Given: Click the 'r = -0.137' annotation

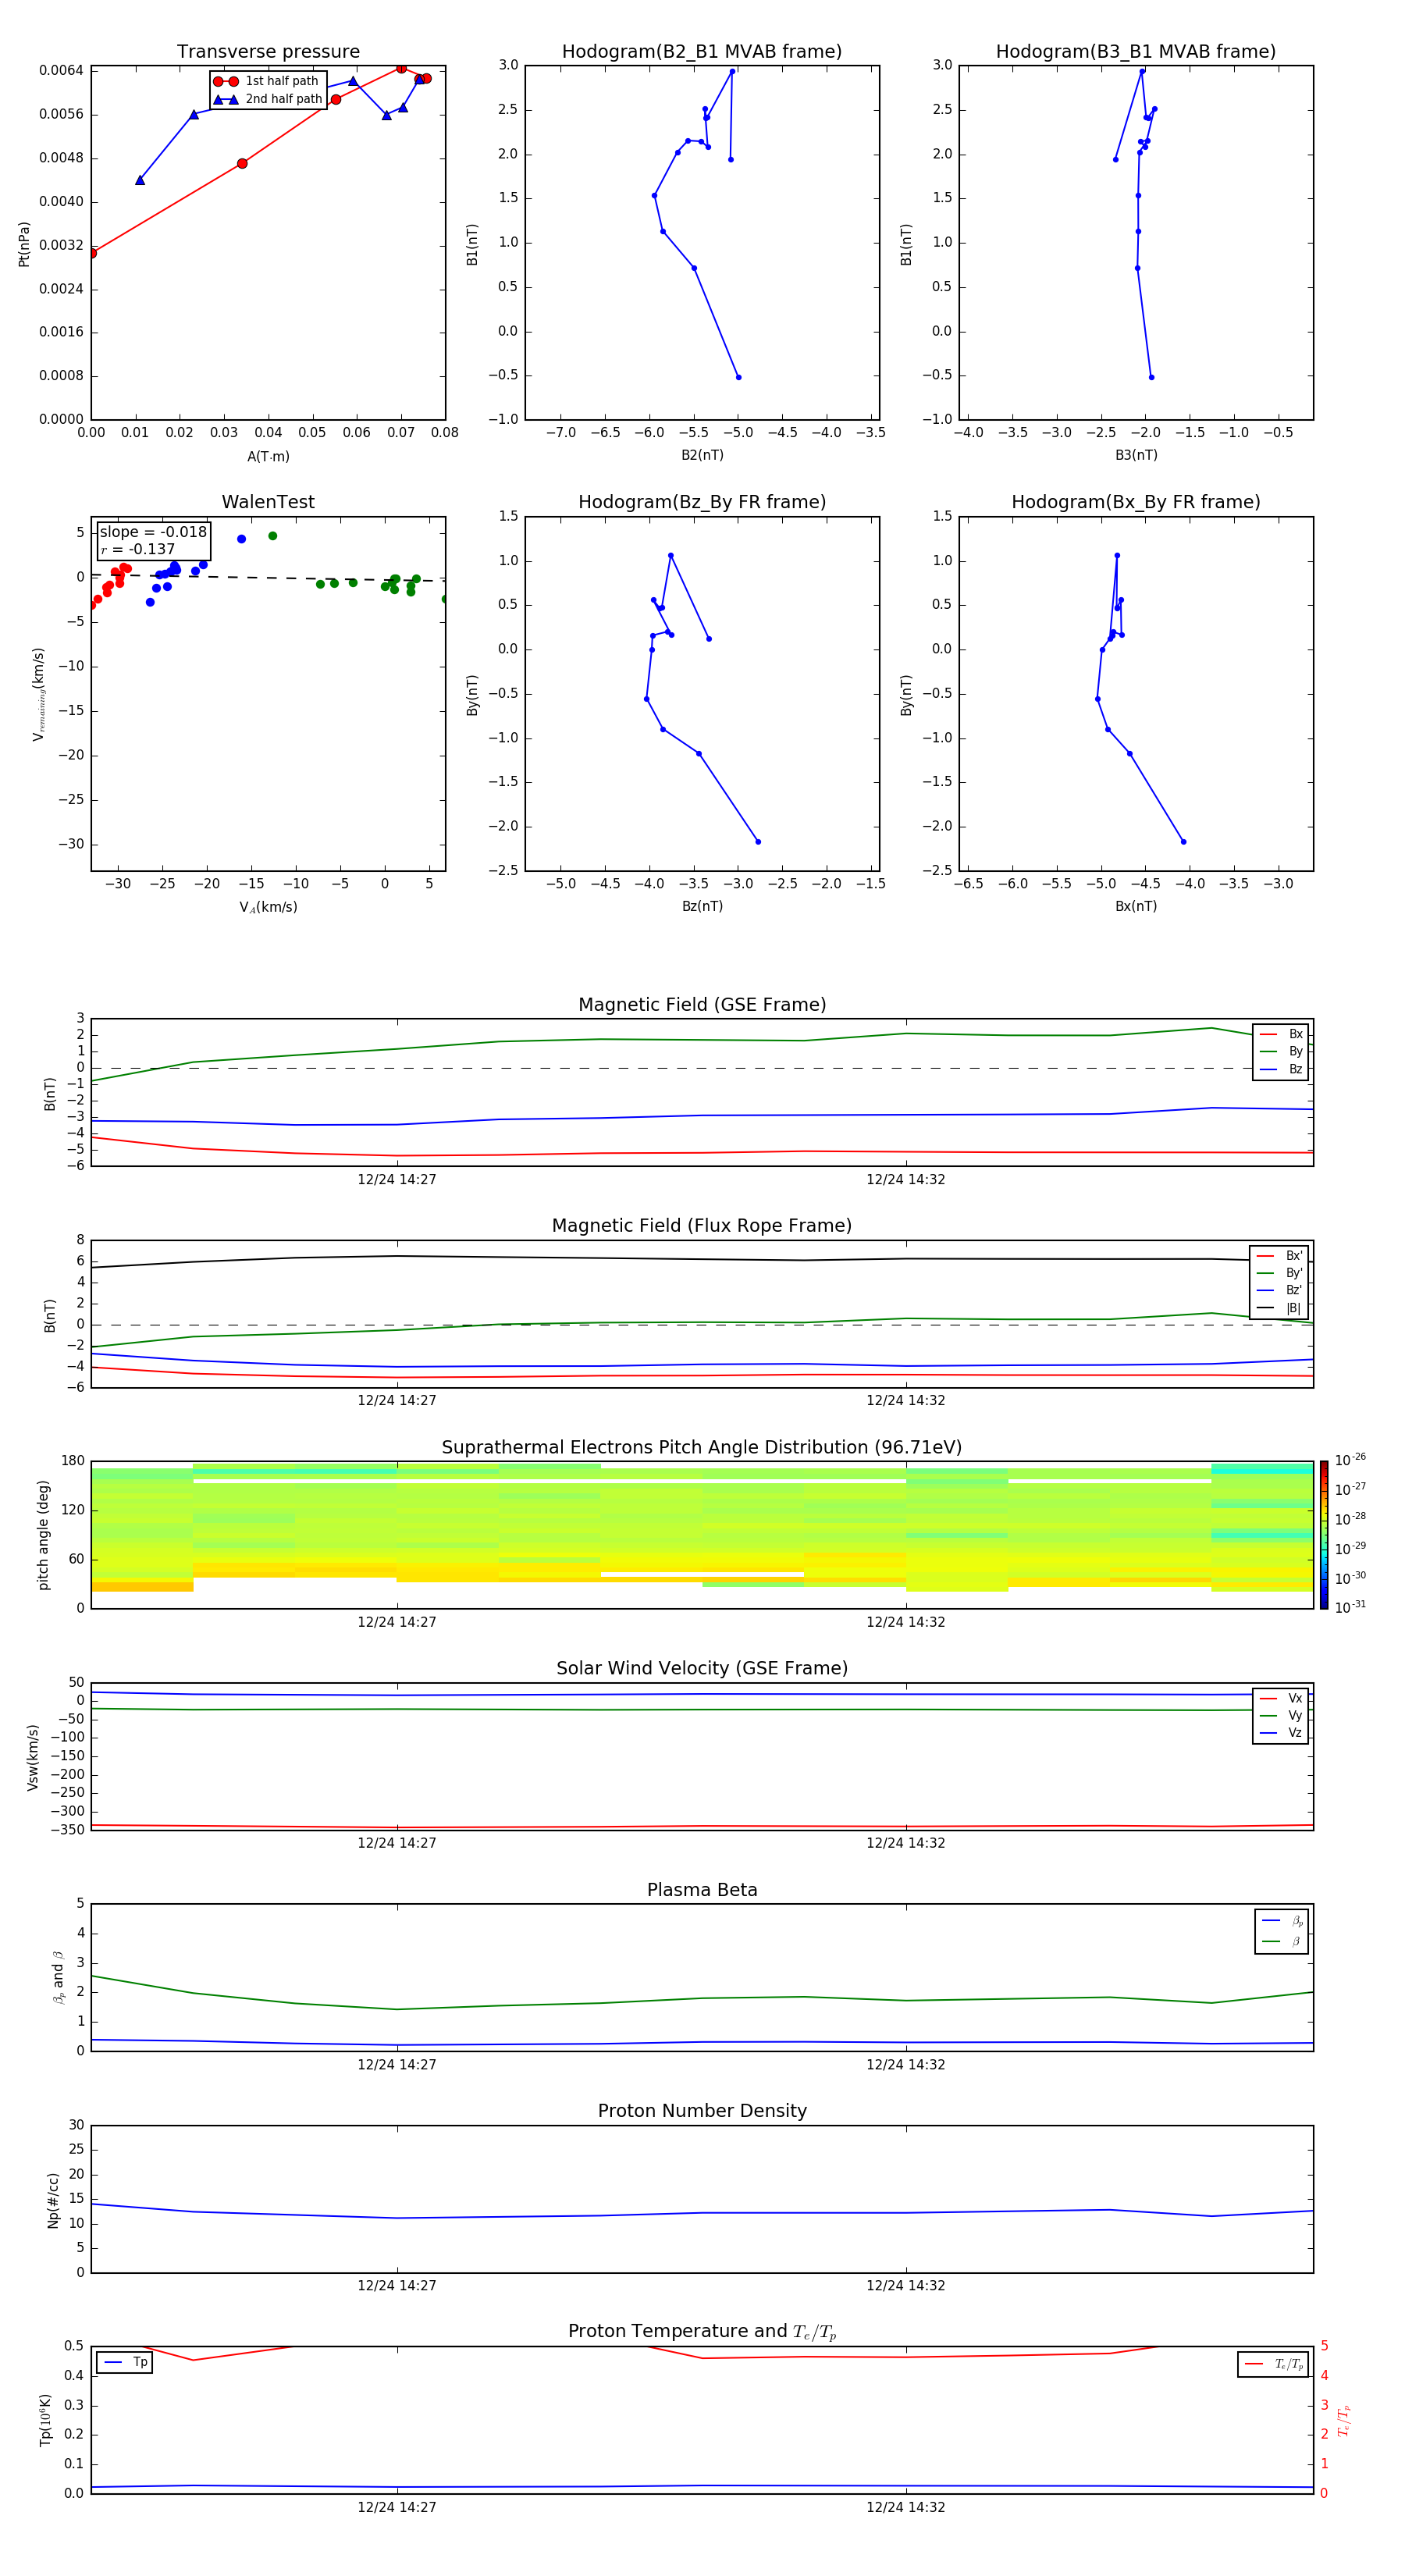Looking at the screenshot, I should 138,549.
